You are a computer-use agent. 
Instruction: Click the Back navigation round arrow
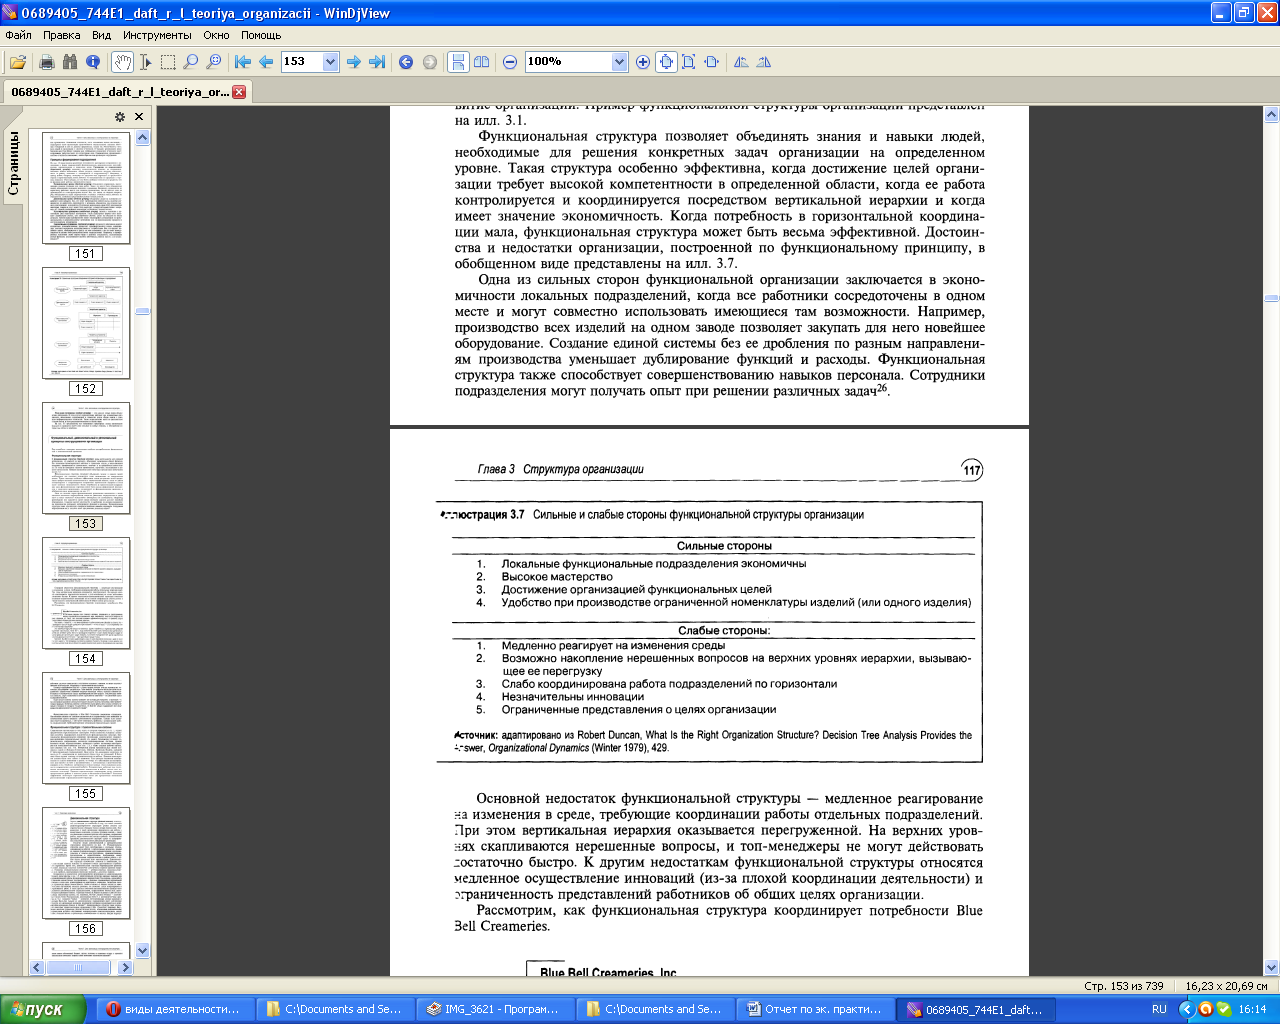coord(406,62)
